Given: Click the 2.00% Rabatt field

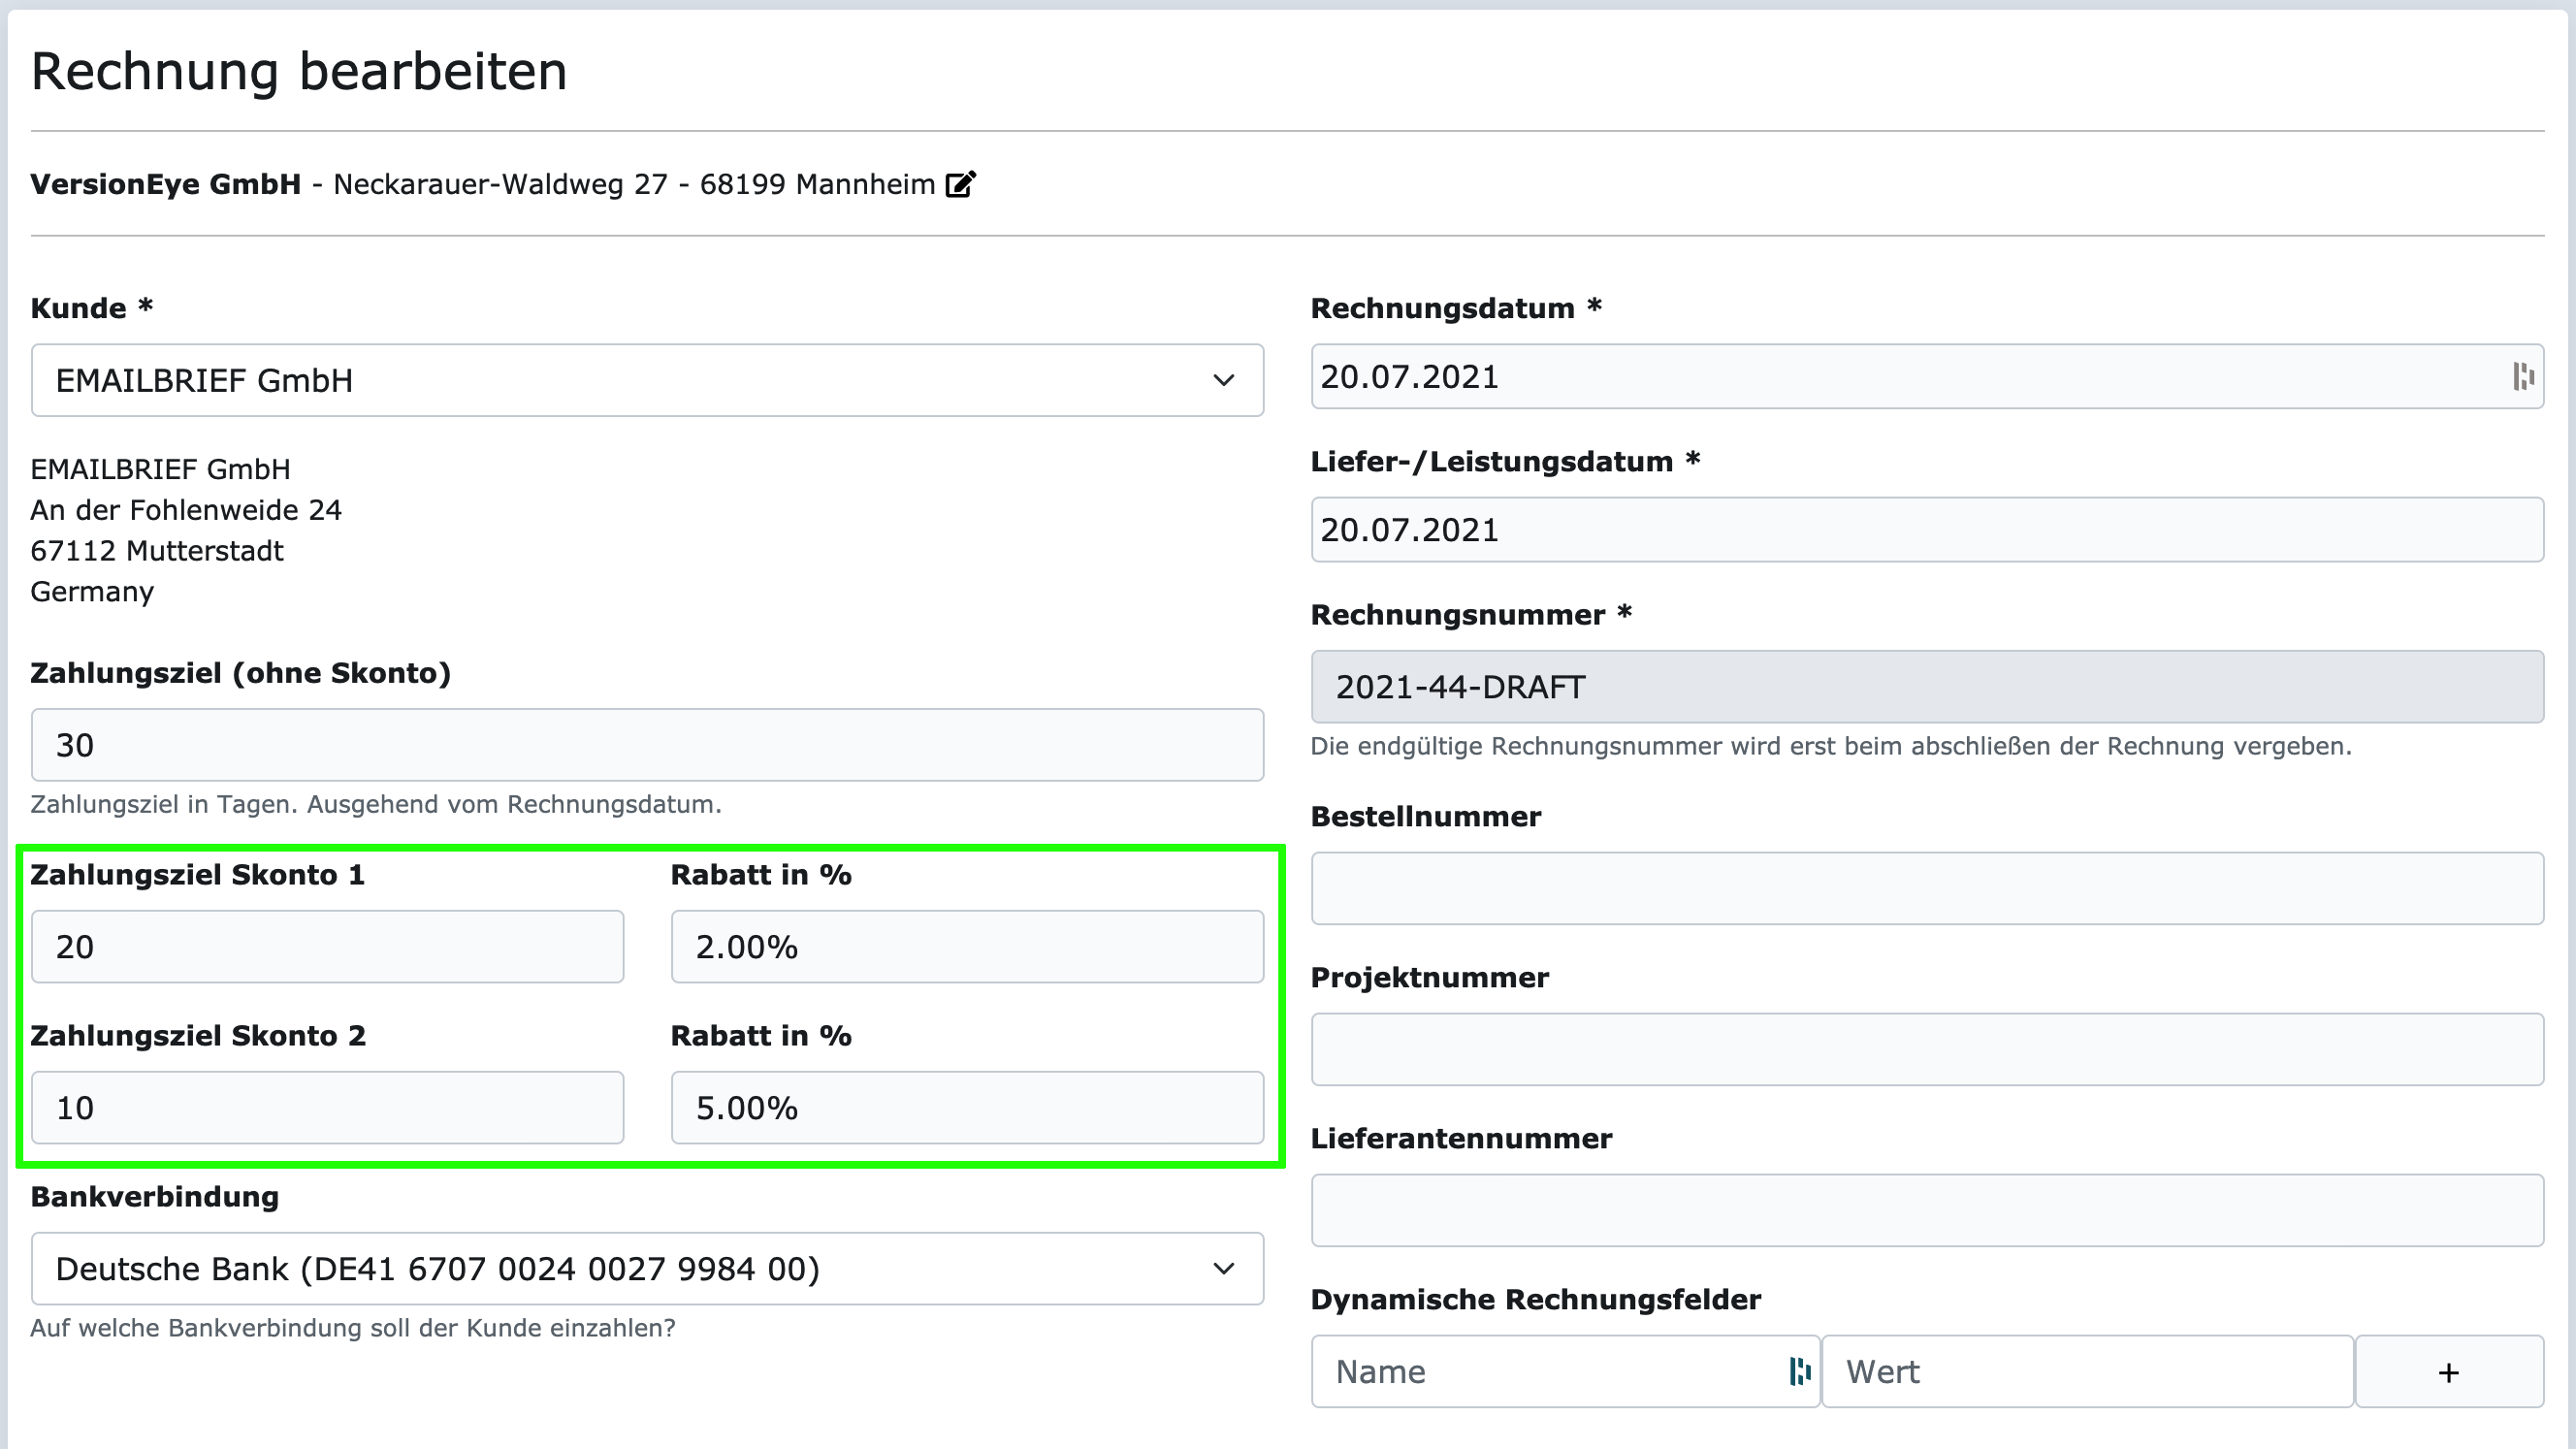Looking at the screenshot, I should (x=966, y=946).
